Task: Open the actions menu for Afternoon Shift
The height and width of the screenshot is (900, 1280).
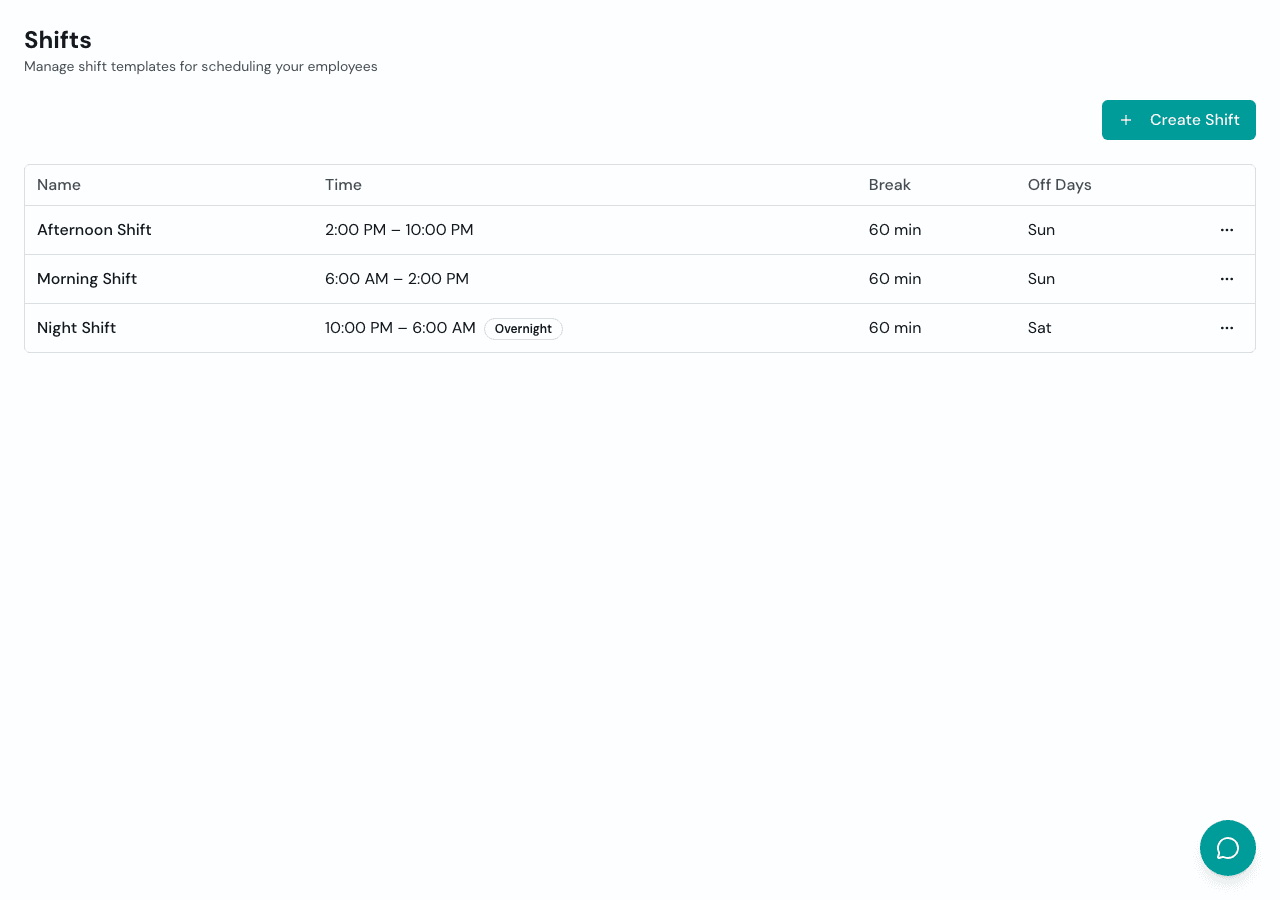Action: pos(1227,230)
